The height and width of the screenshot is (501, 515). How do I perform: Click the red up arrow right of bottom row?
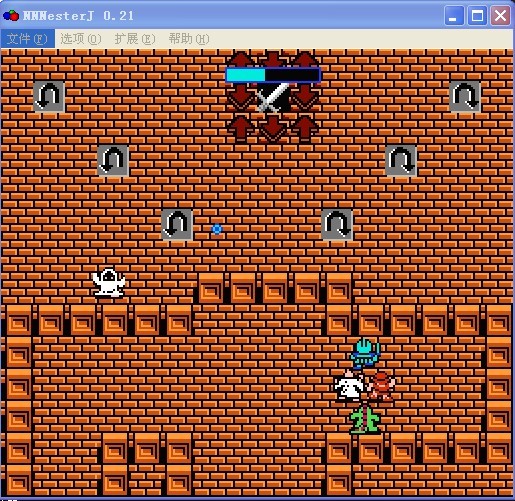pos(305,129)
